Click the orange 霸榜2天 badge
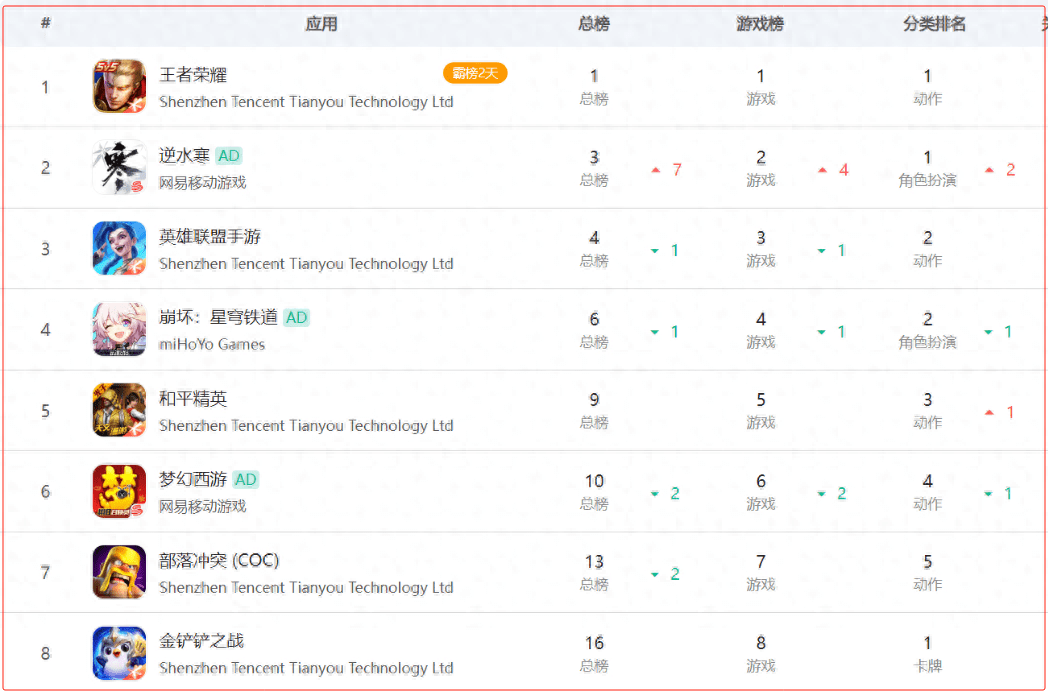 (475, 73)
